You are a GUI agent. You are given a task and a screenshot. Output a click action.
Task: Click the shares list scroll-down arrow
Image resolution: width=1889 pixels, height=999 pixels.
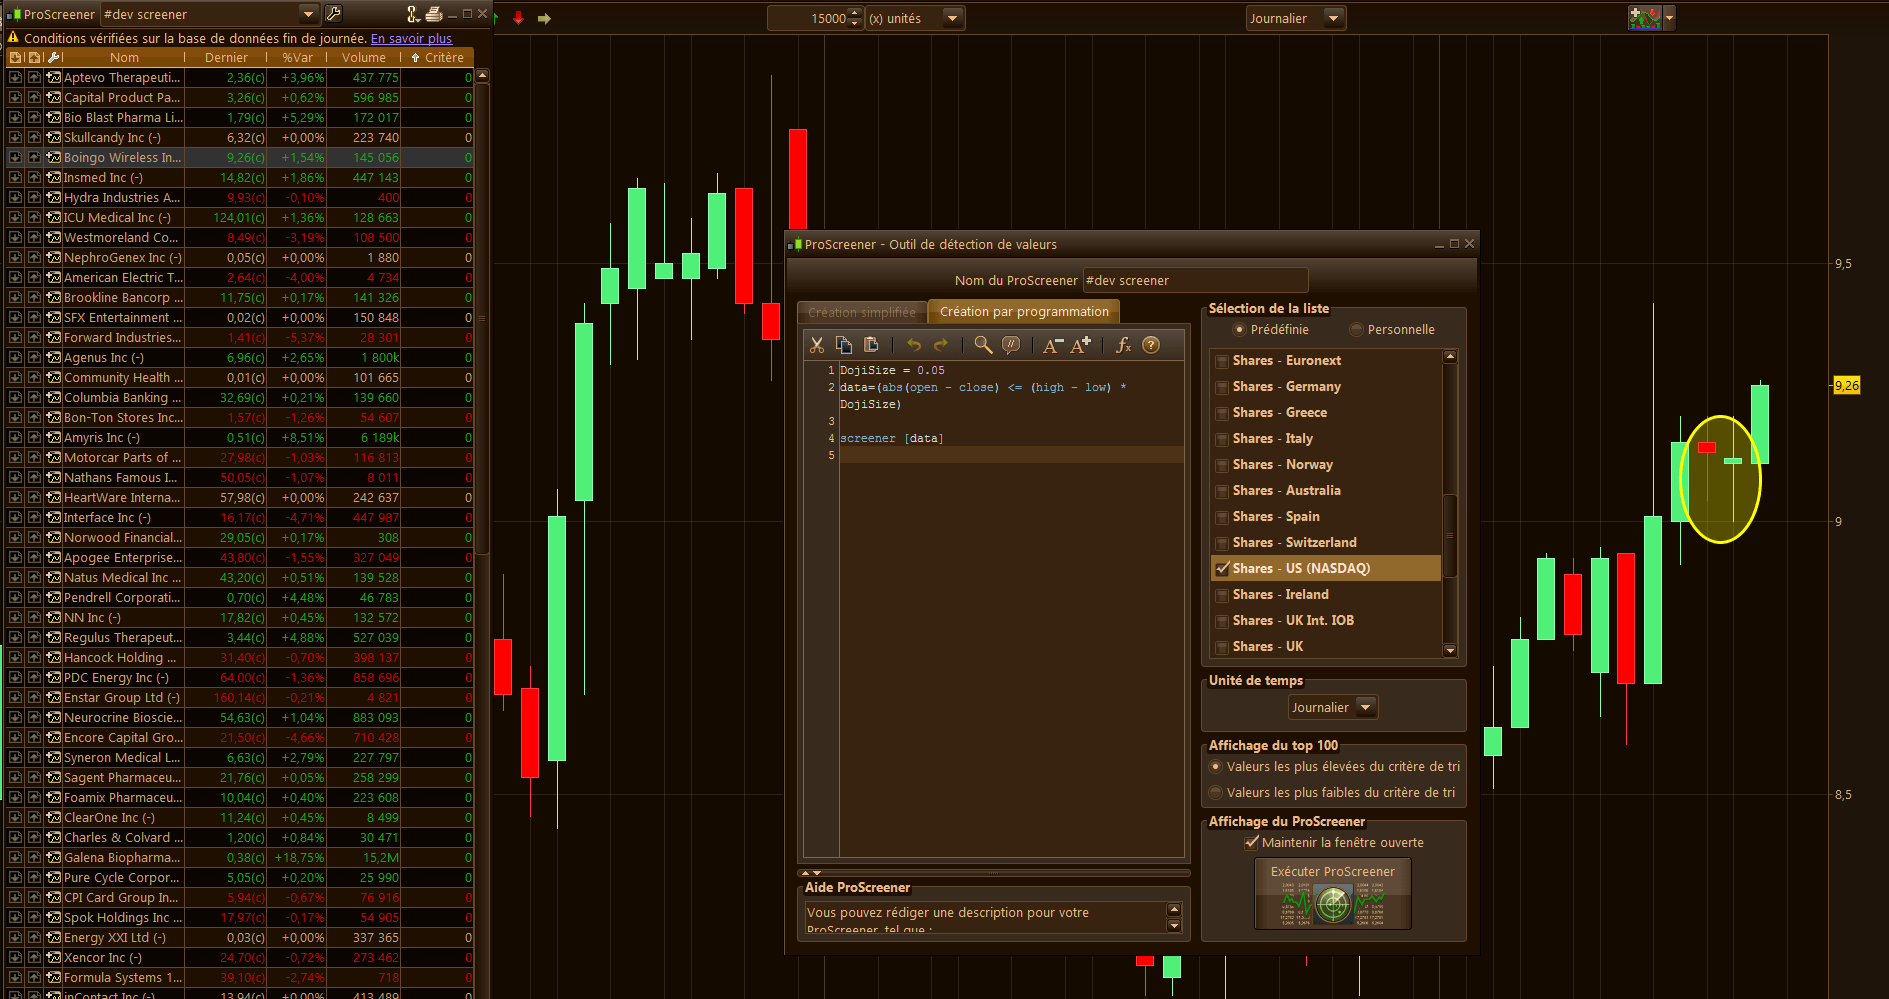[x=1450, y=651]
